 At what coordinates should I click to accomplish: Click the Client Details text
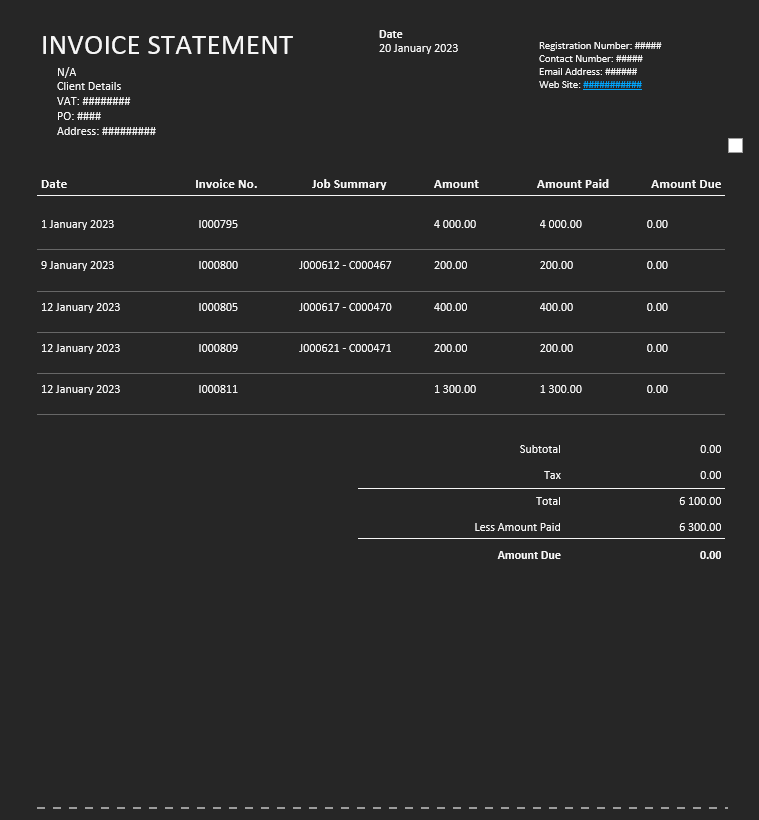[x=89, y=86]
